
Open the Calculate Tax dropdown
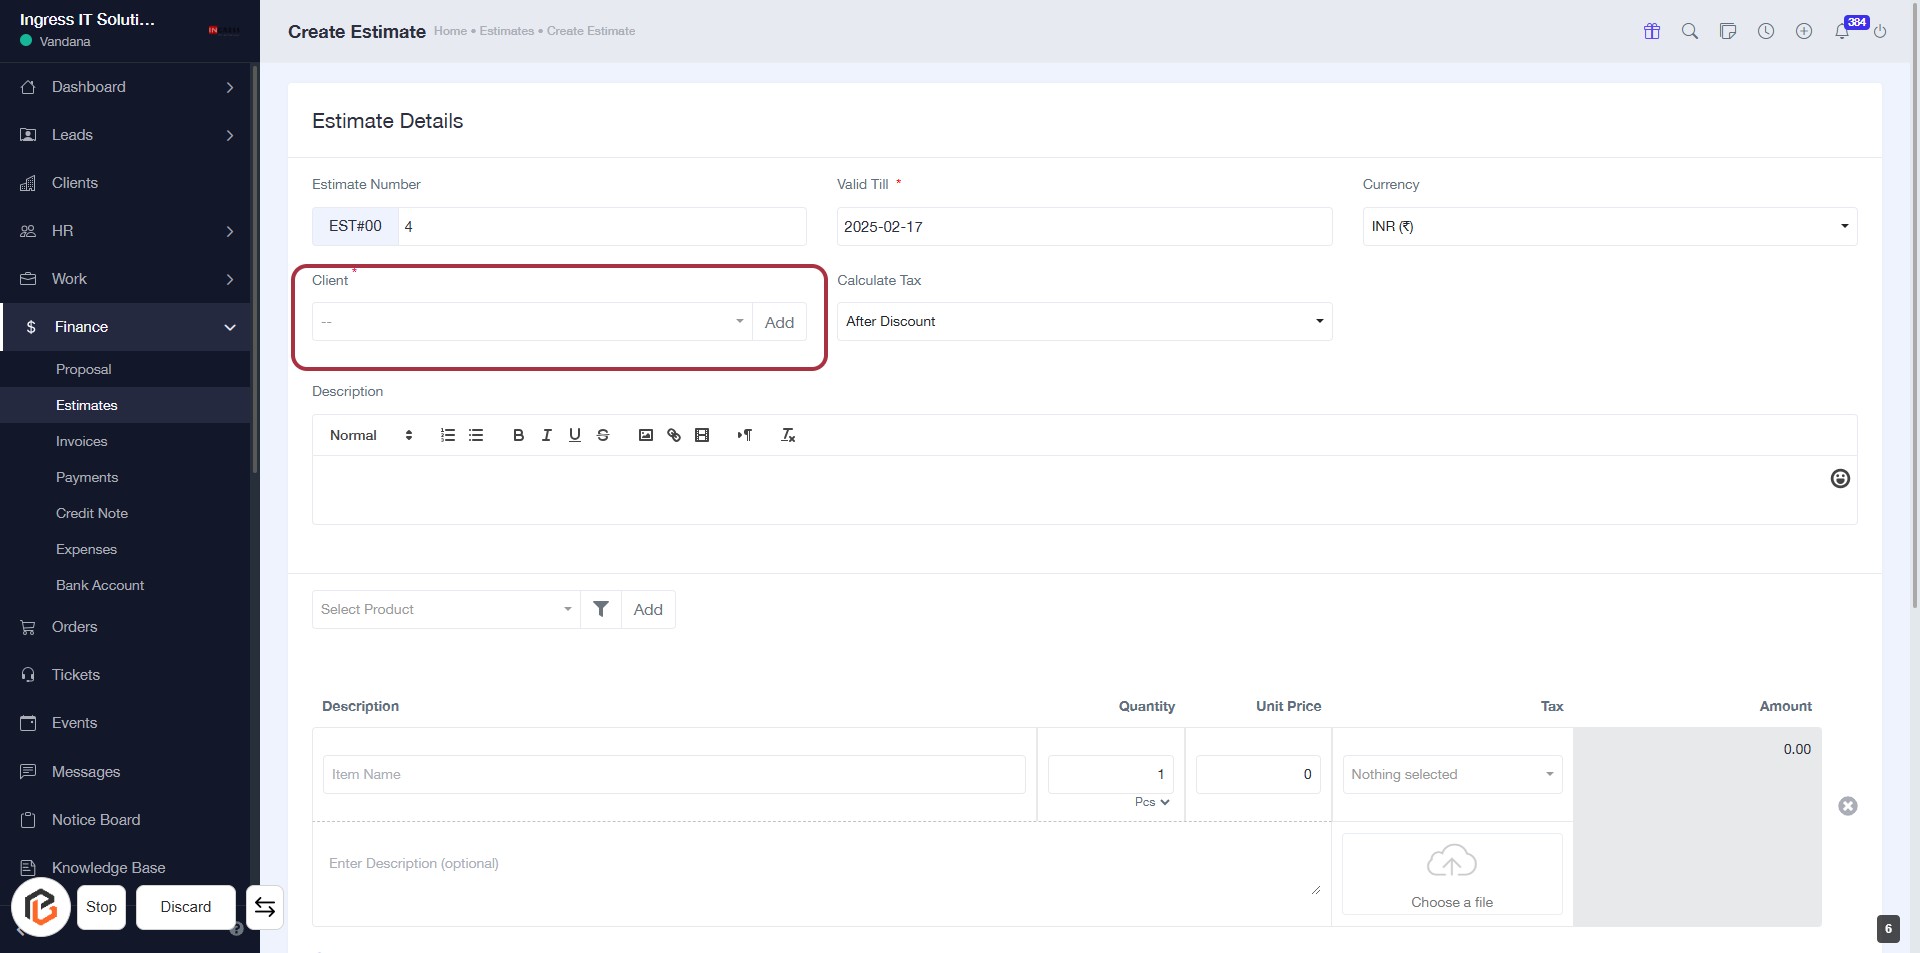pyautogui.click(x=1084, y=321)
